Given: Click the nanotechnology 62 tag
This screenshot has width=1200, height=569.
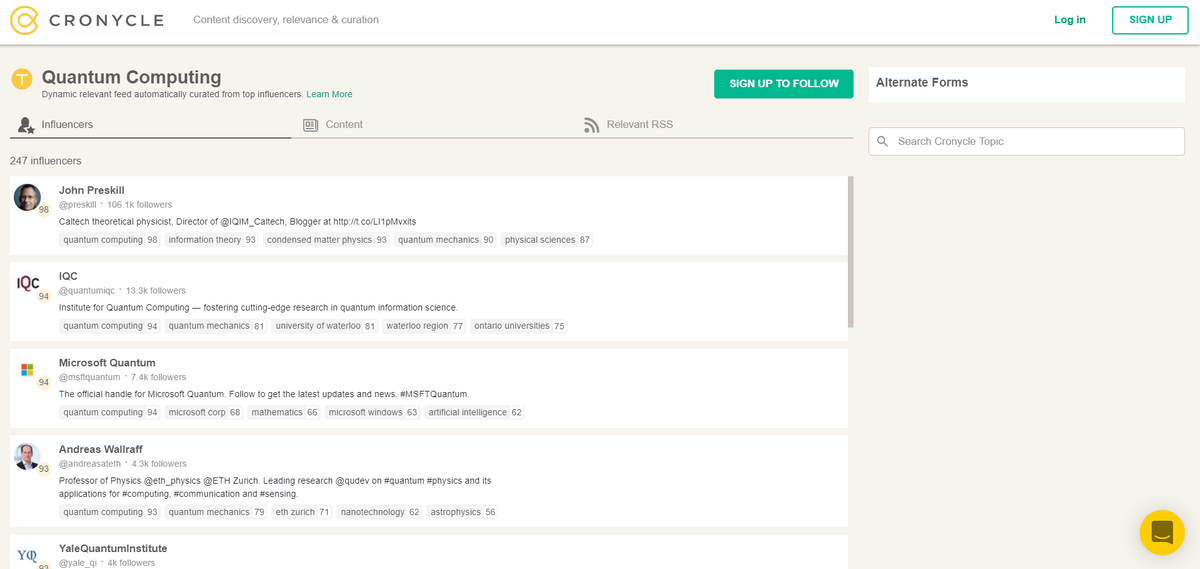Looking at the screenshot, I should pos(379,512).
